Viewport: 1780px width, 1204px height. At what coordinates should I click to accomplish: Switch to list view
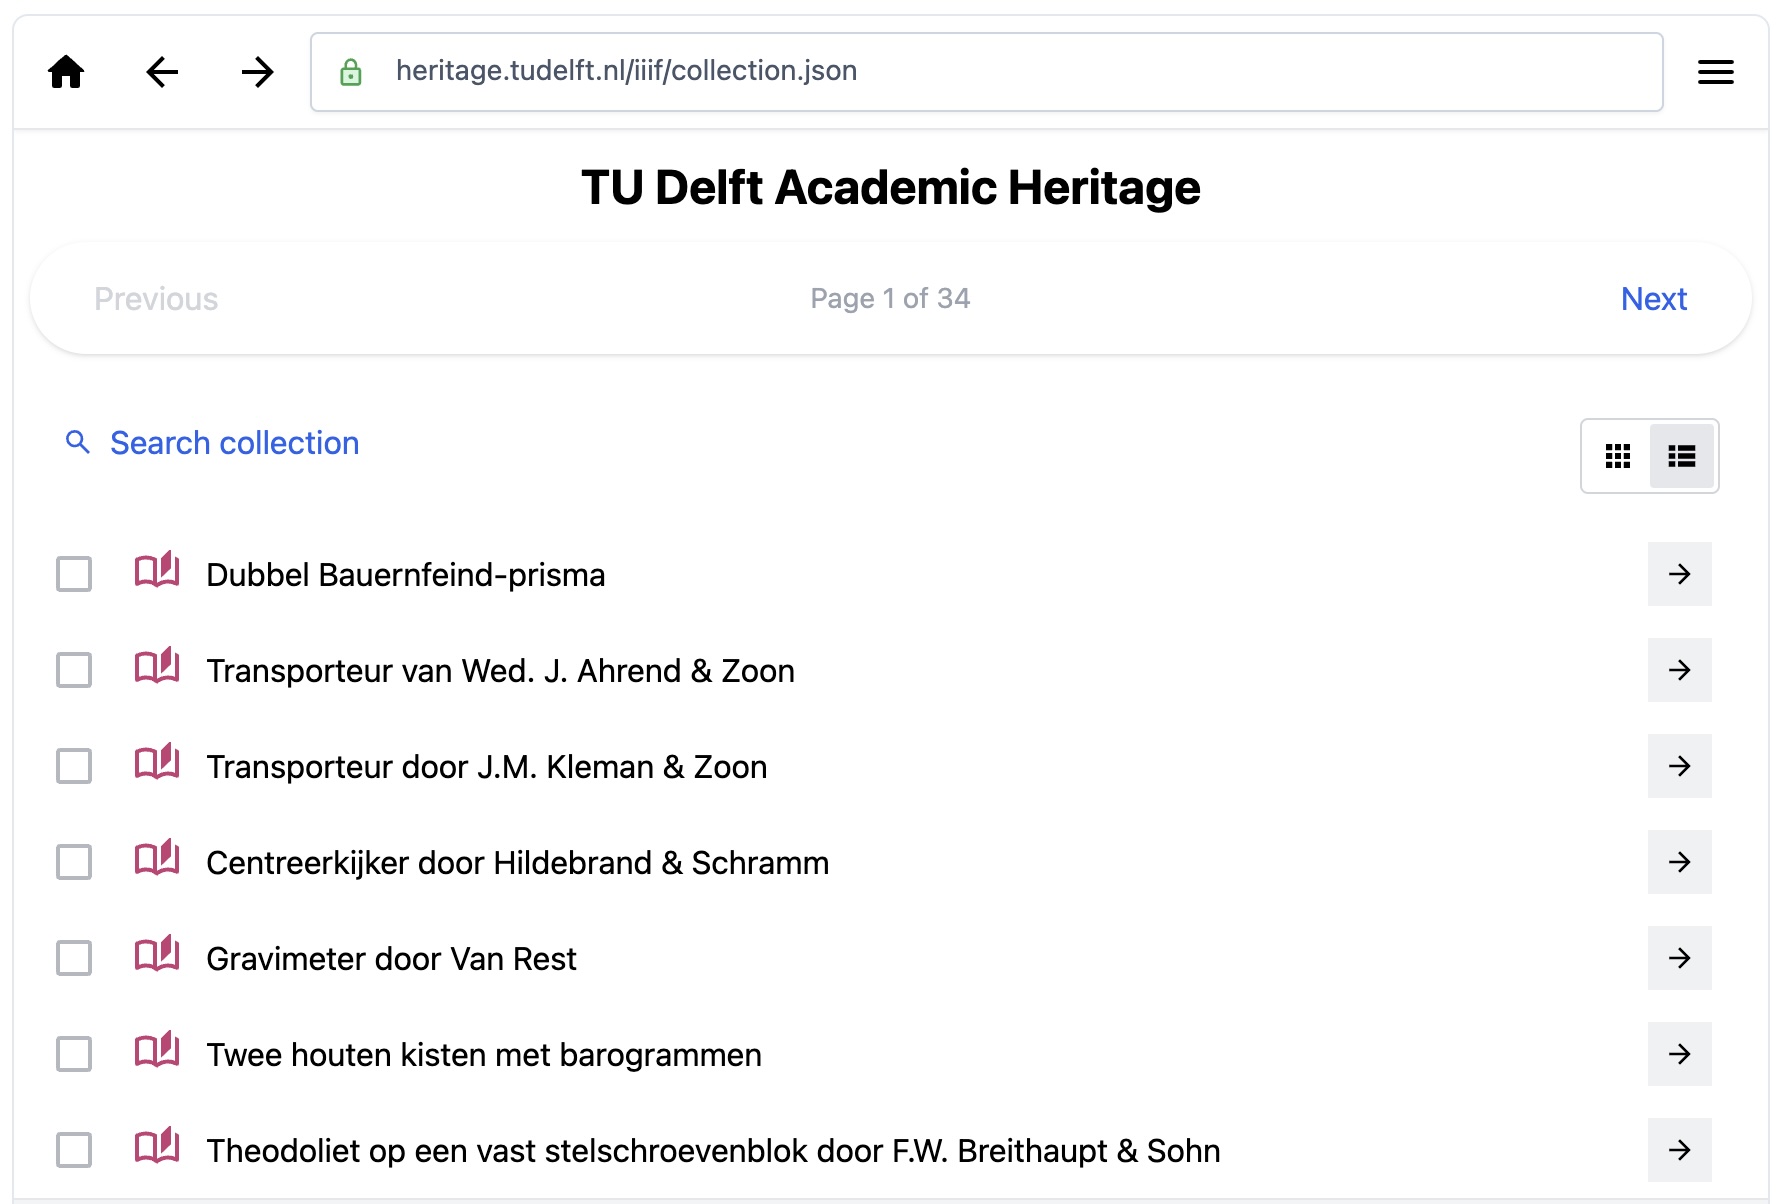coord(1682,456)
